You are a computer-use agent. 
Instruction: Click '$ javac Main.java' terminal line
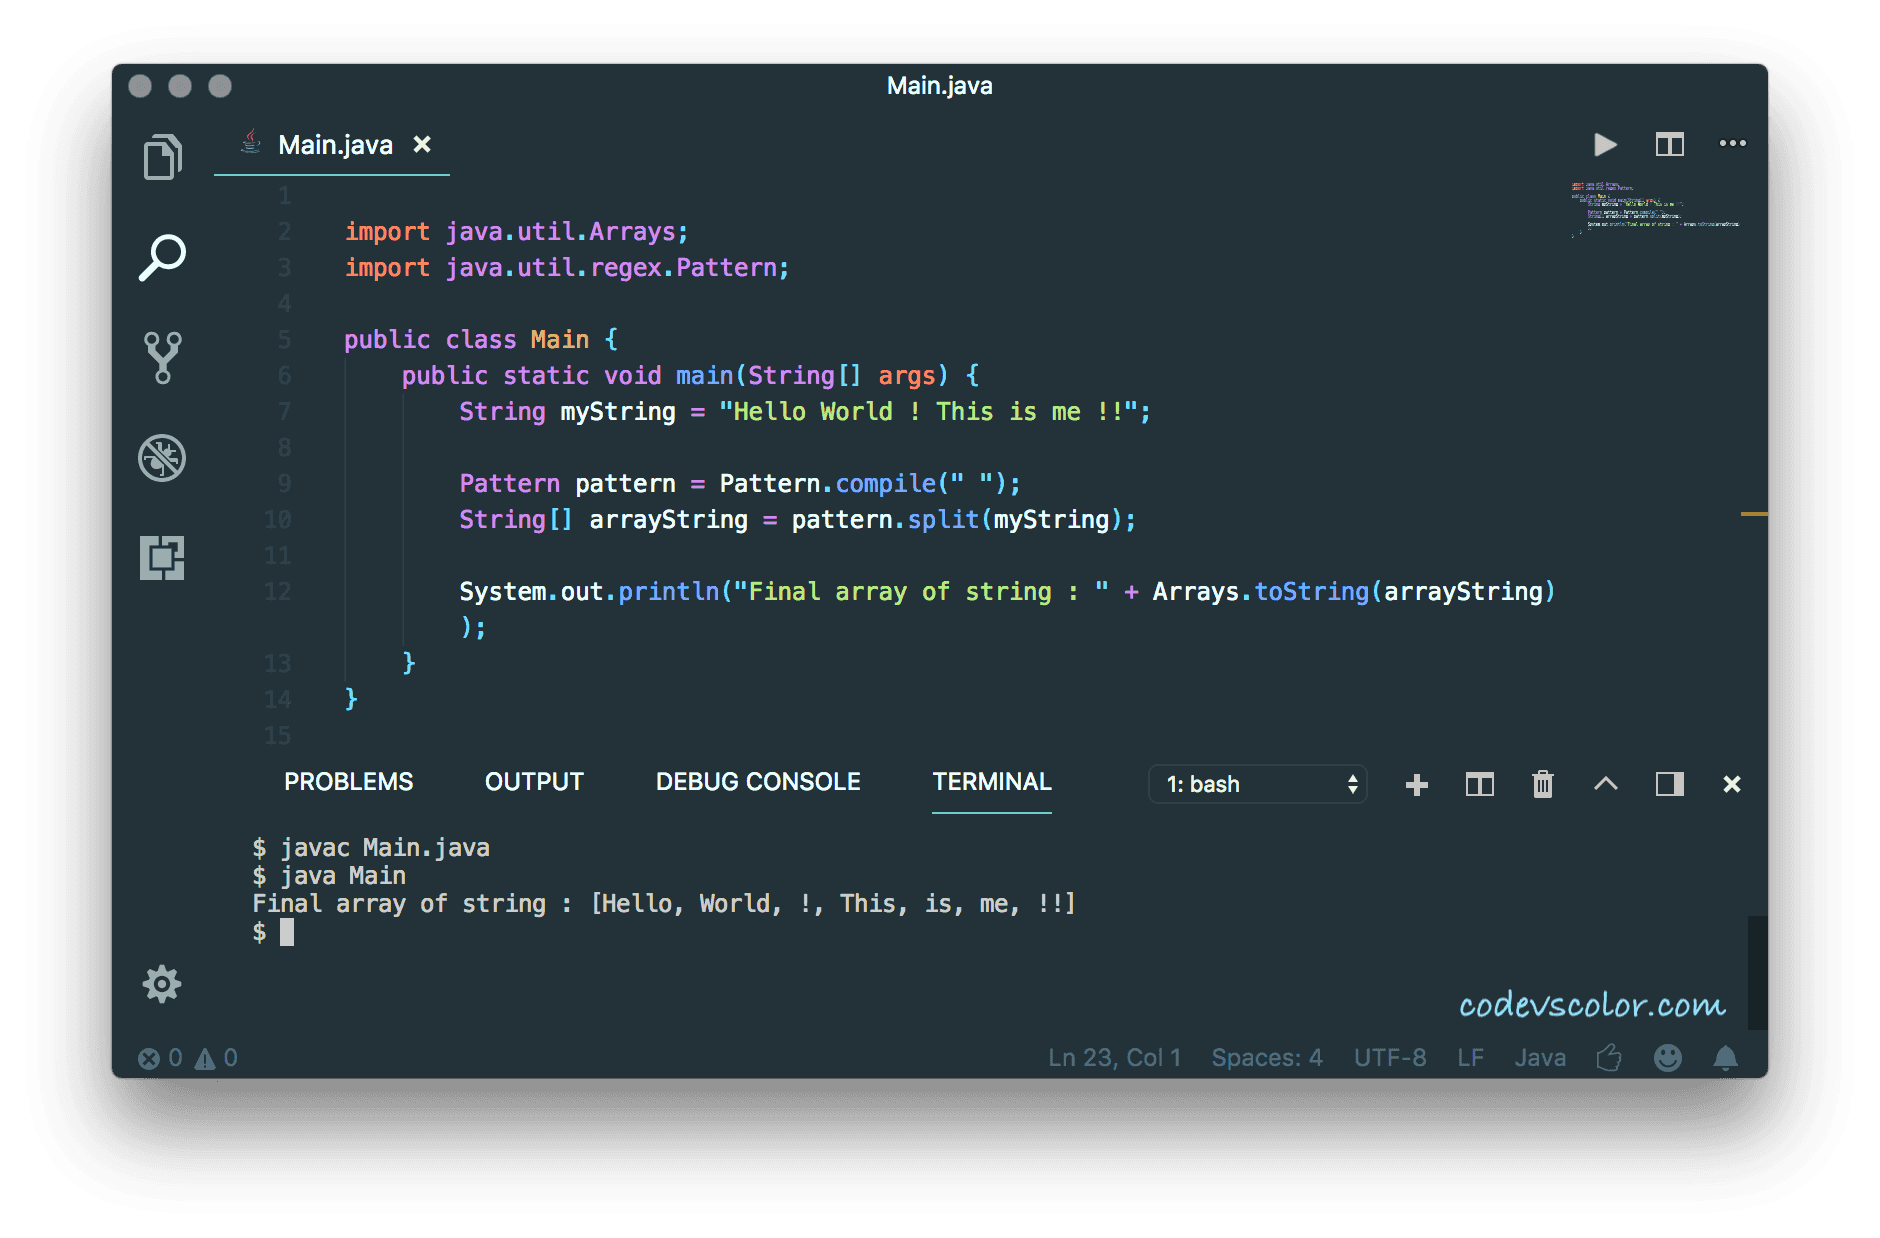371,848
